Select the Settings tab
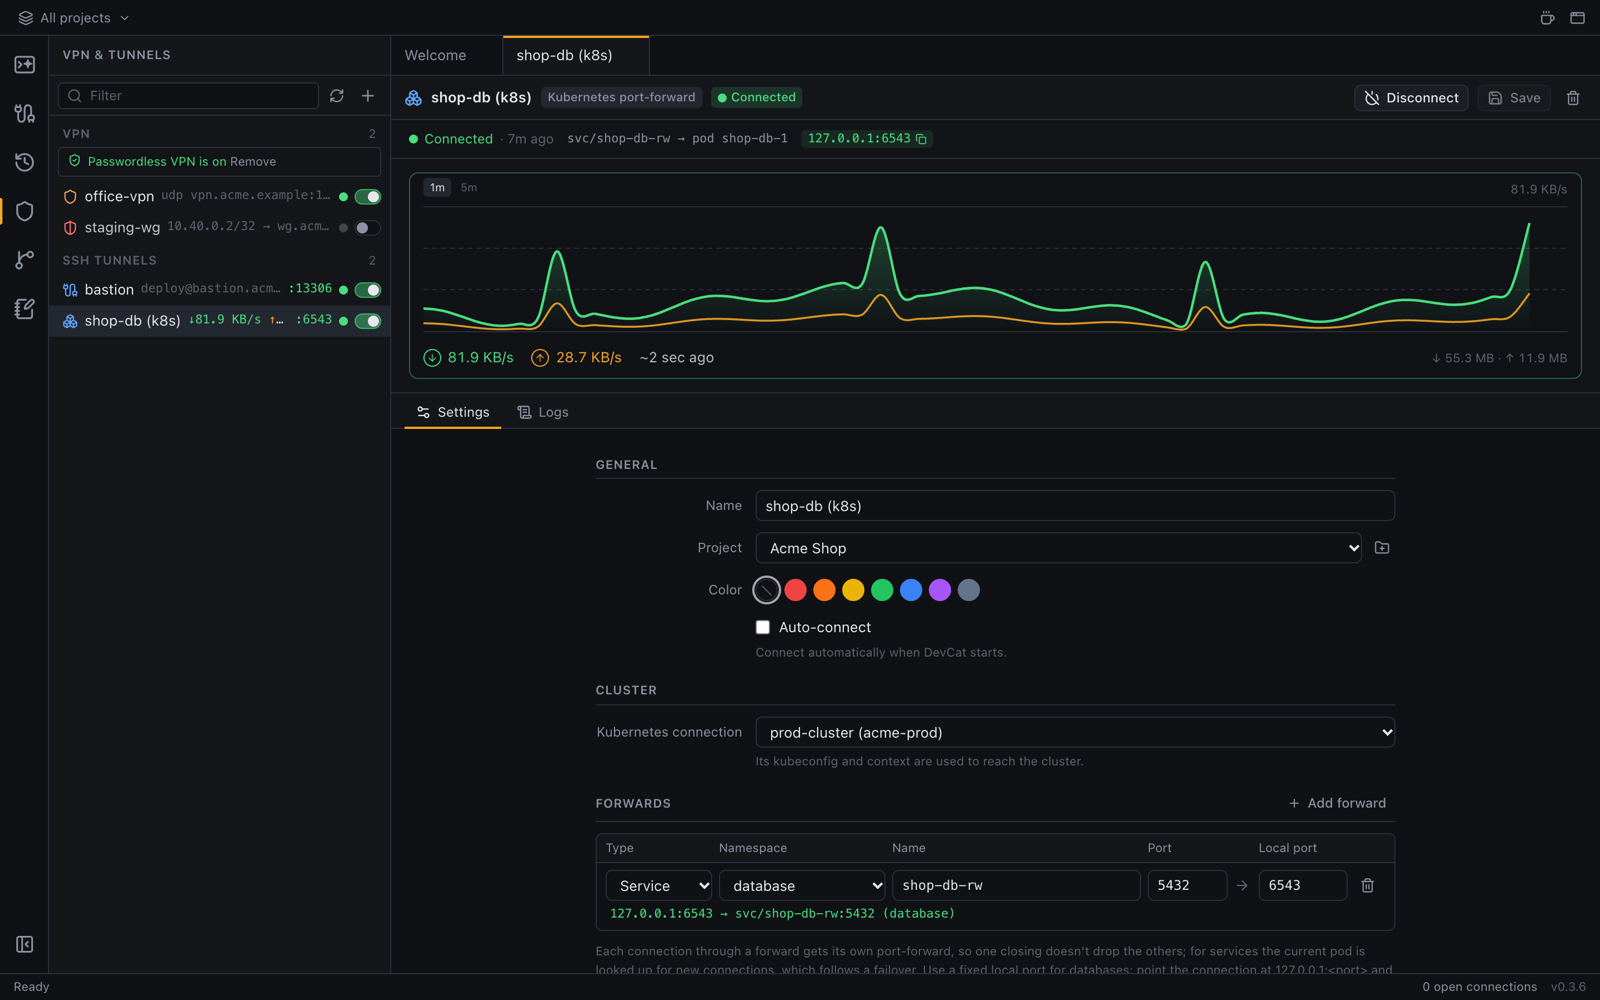Viewport: 1600px width, 1000px height. click(x=453, y=412)
